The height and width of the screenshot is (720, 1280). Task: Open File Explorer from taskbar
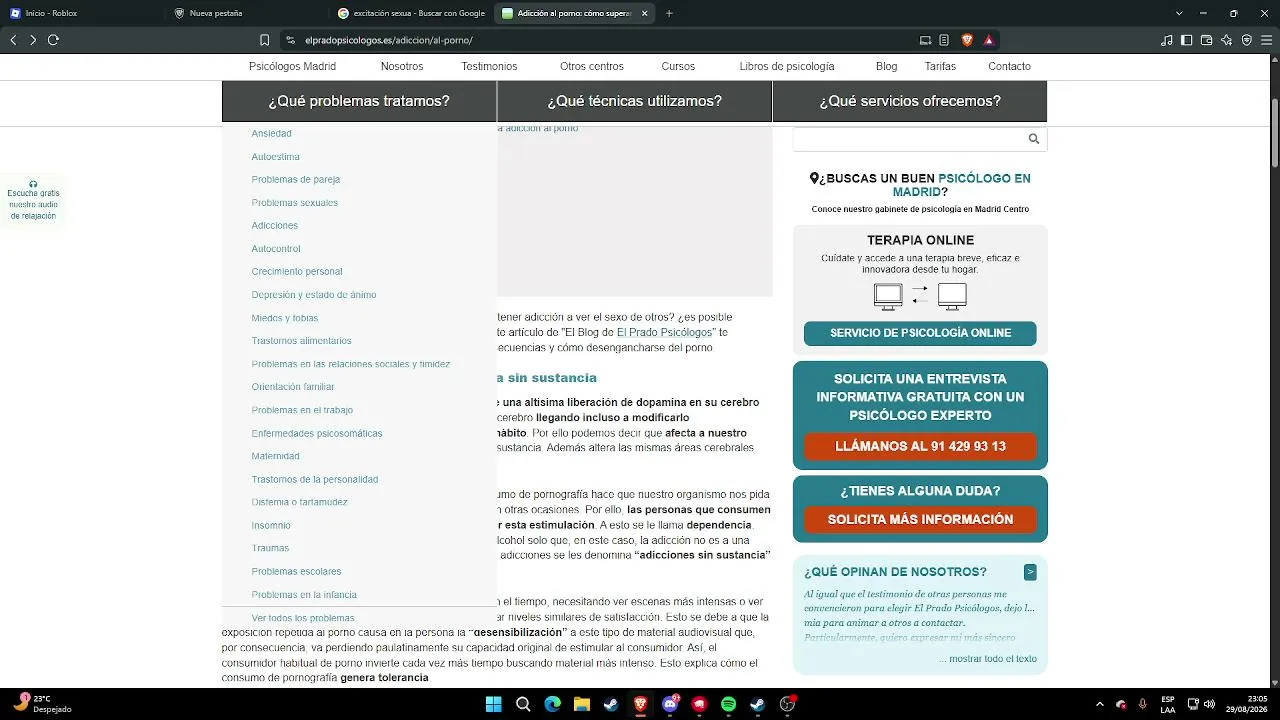[x=581, y=704]
